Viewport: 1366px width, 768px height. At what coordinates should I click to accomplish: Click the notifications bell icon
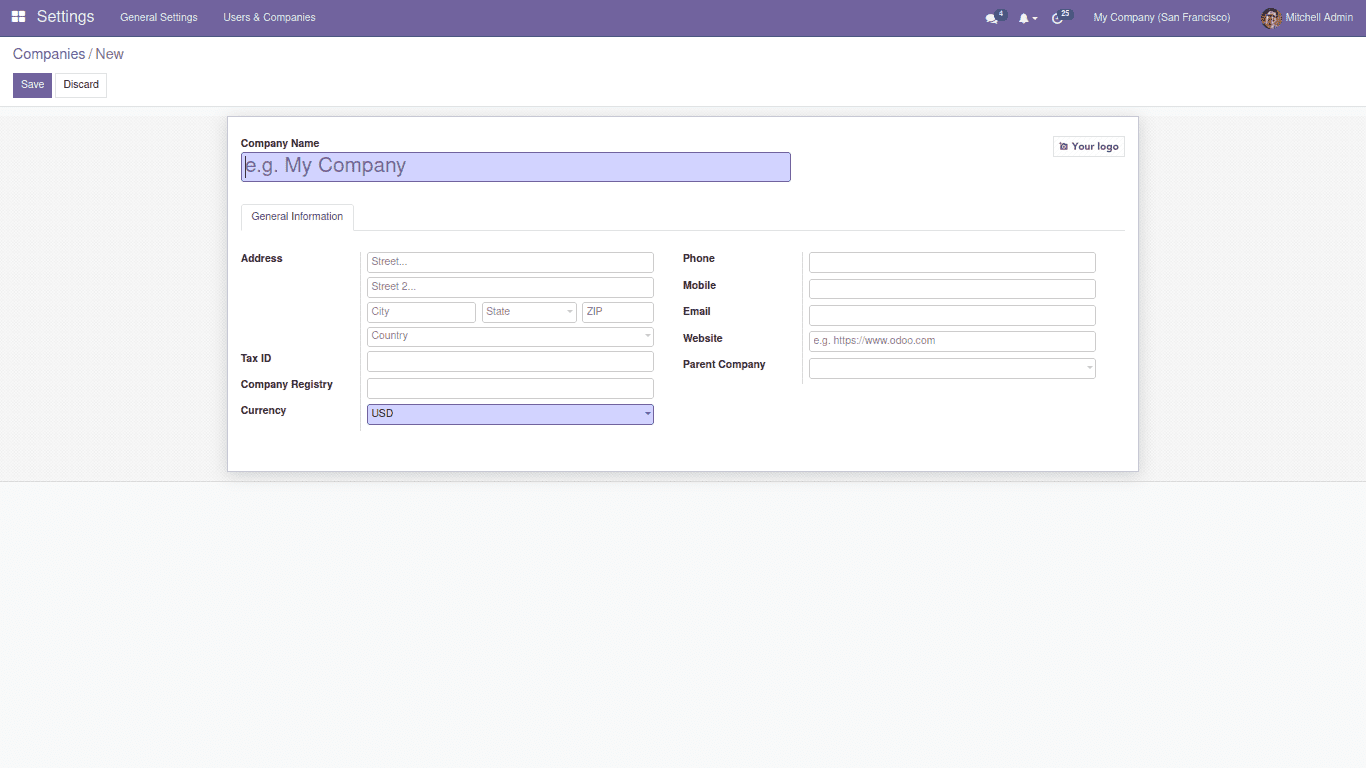click(x=1024, y=18)
